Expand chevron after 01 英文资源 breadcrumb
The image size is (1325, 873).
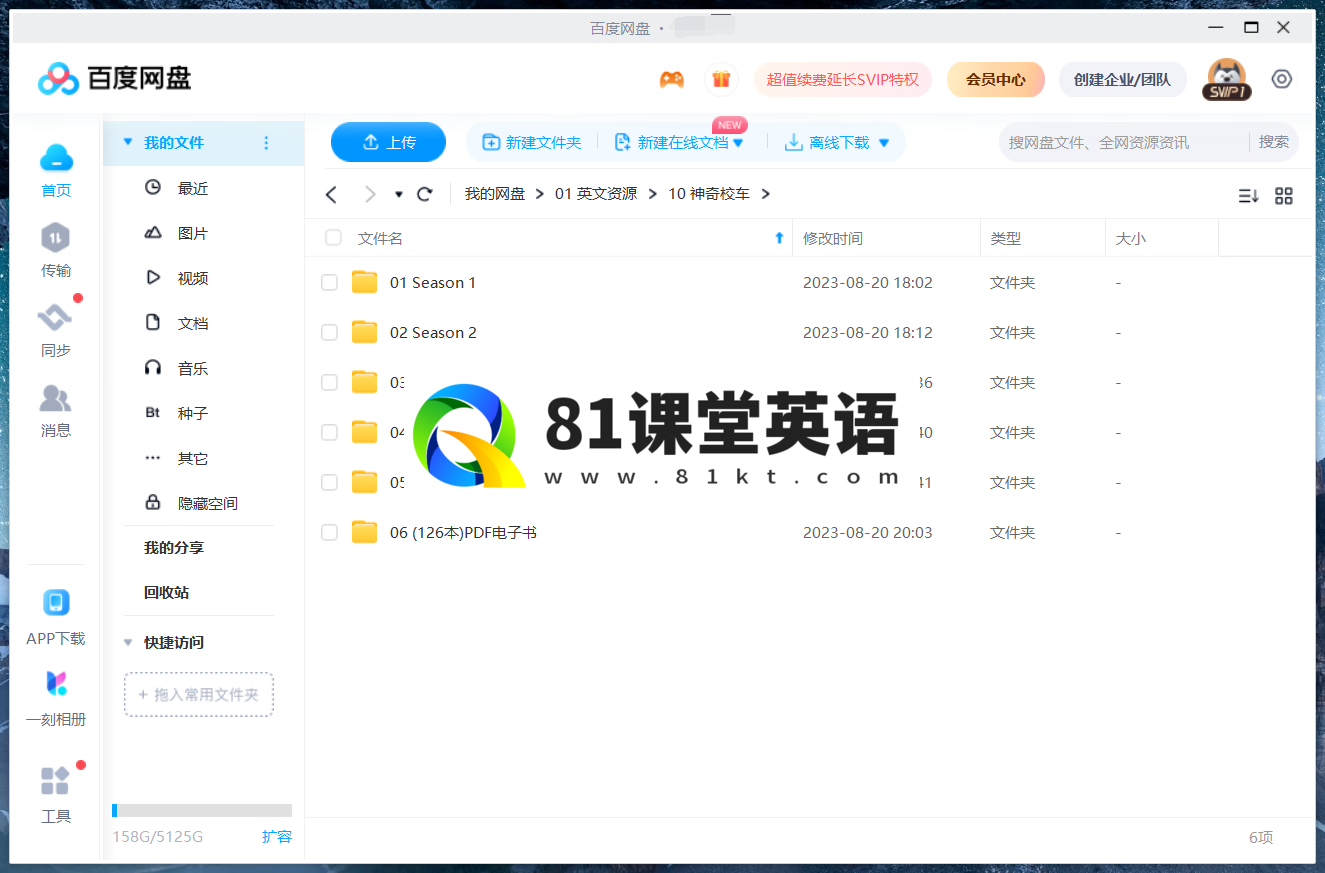coord(653,194)
